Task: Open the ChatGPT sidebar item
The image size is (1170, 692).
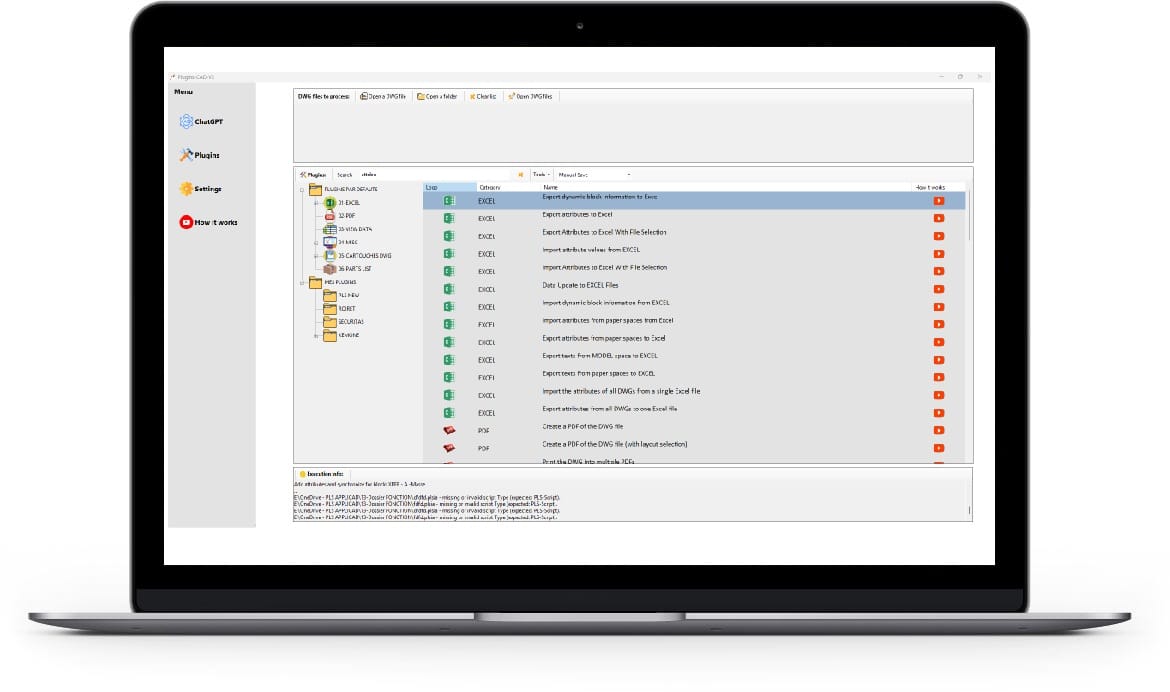Action: (201, 122)
